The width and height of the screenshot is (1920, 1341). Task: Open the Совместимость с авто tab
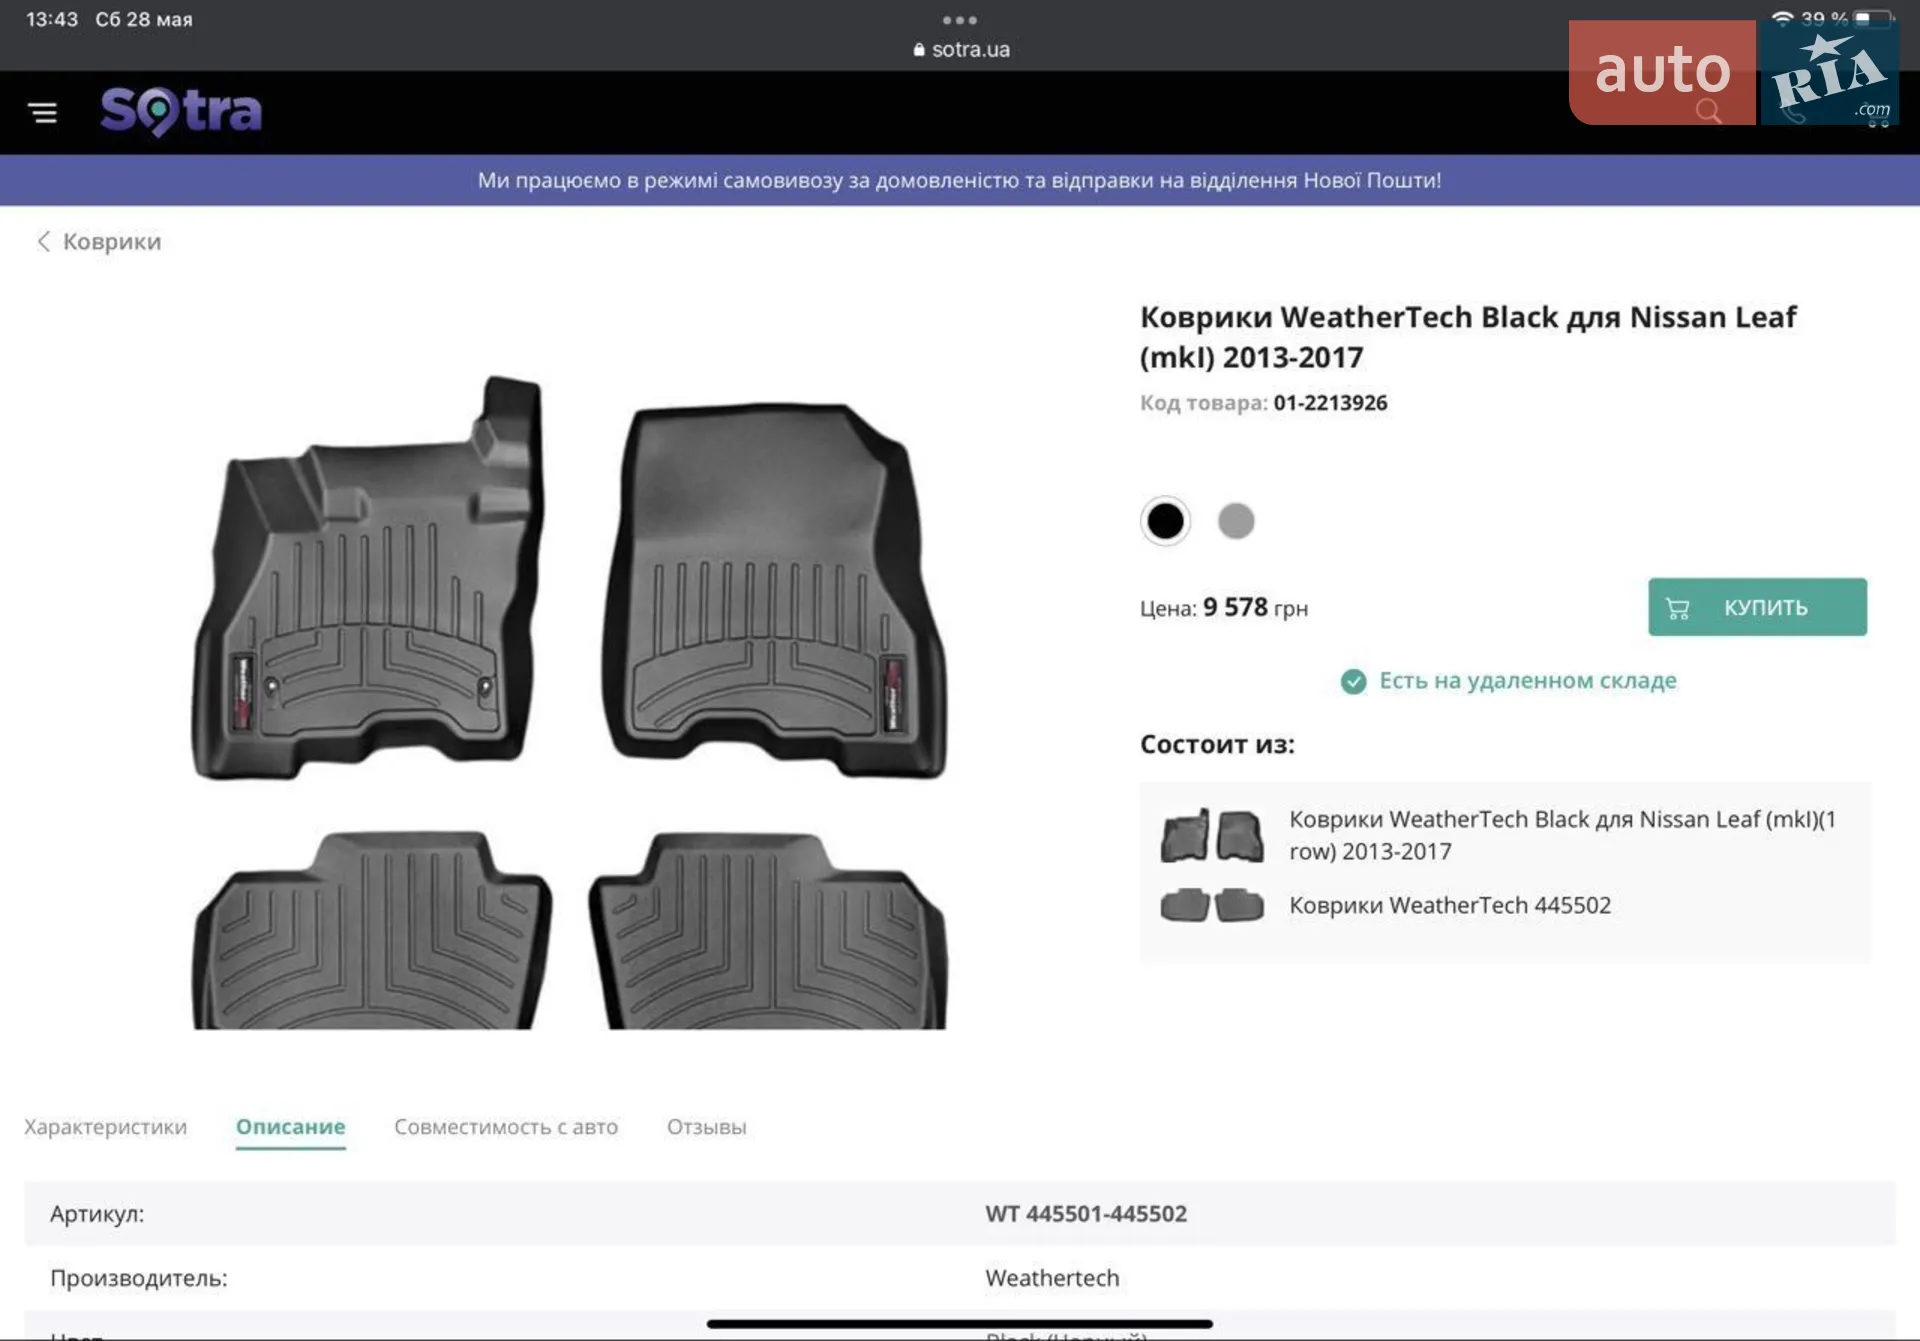coord(506,1127)
